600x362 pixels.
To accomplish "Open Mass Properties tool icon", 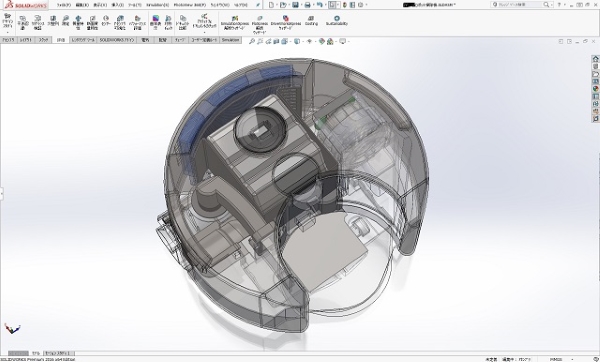I will coord(78,23).
